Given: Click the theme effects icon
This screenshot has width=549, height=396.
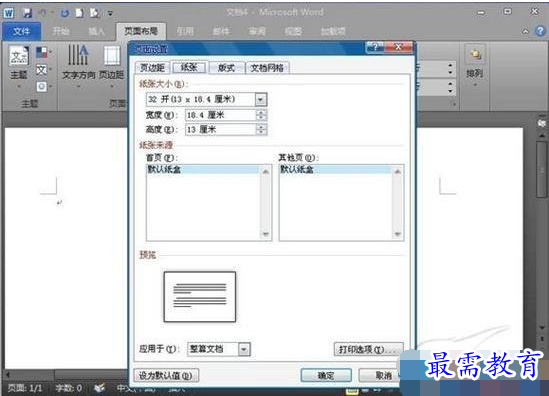Looking at the screenshot, I should click(42, 86).
